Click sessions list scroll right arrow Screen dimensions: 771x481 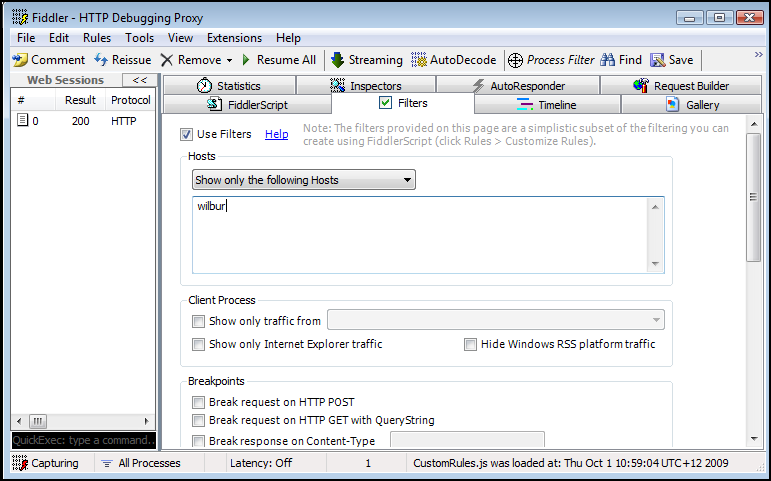click(146, 421)
